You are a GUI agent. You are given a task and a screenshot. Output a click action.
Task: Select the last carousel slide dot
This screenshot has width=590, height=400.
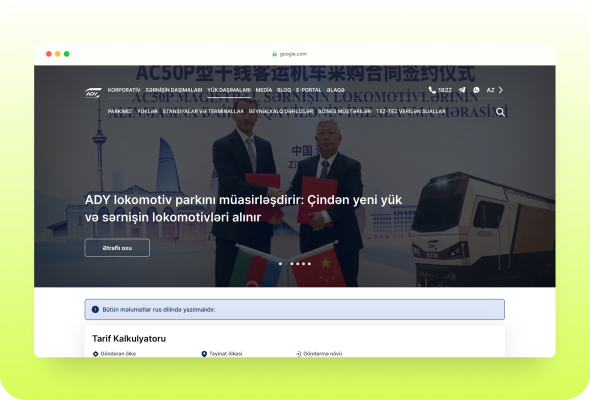coord(309,264)
